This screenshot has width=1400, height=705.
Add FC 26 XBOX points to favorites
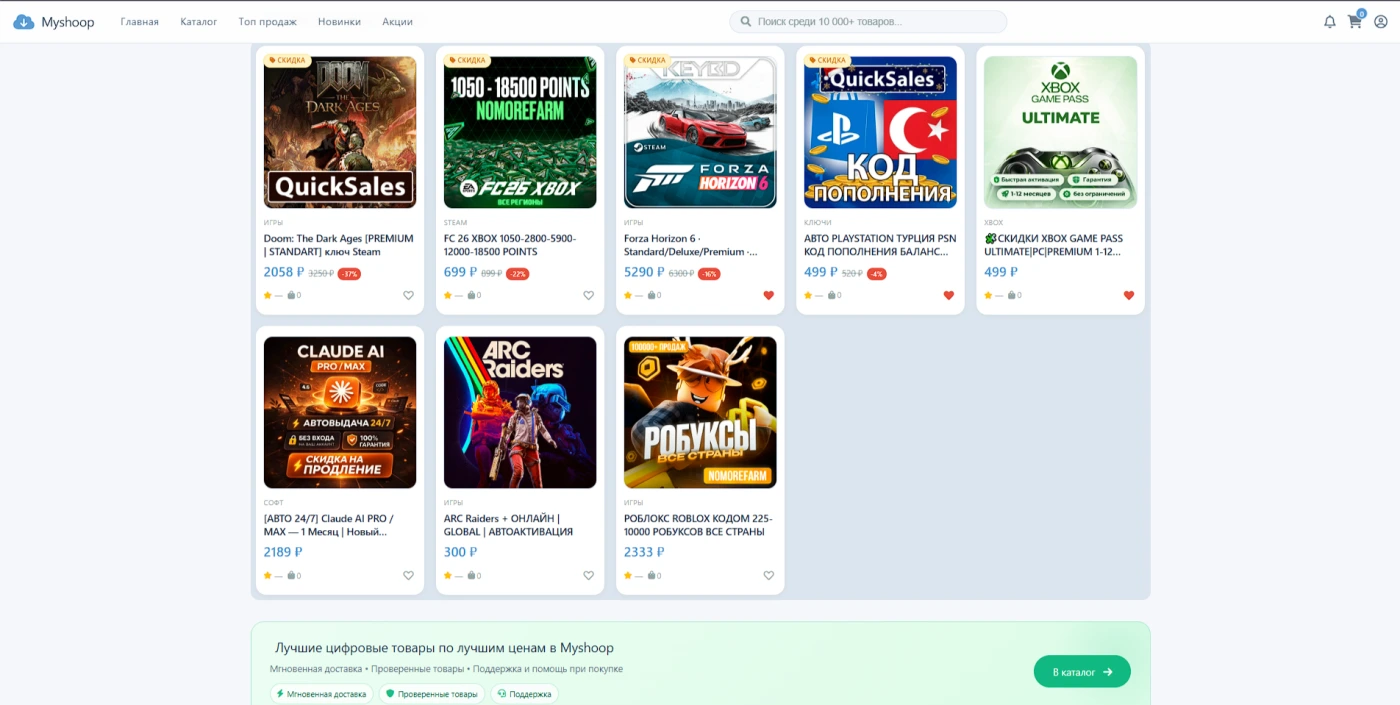588,295
